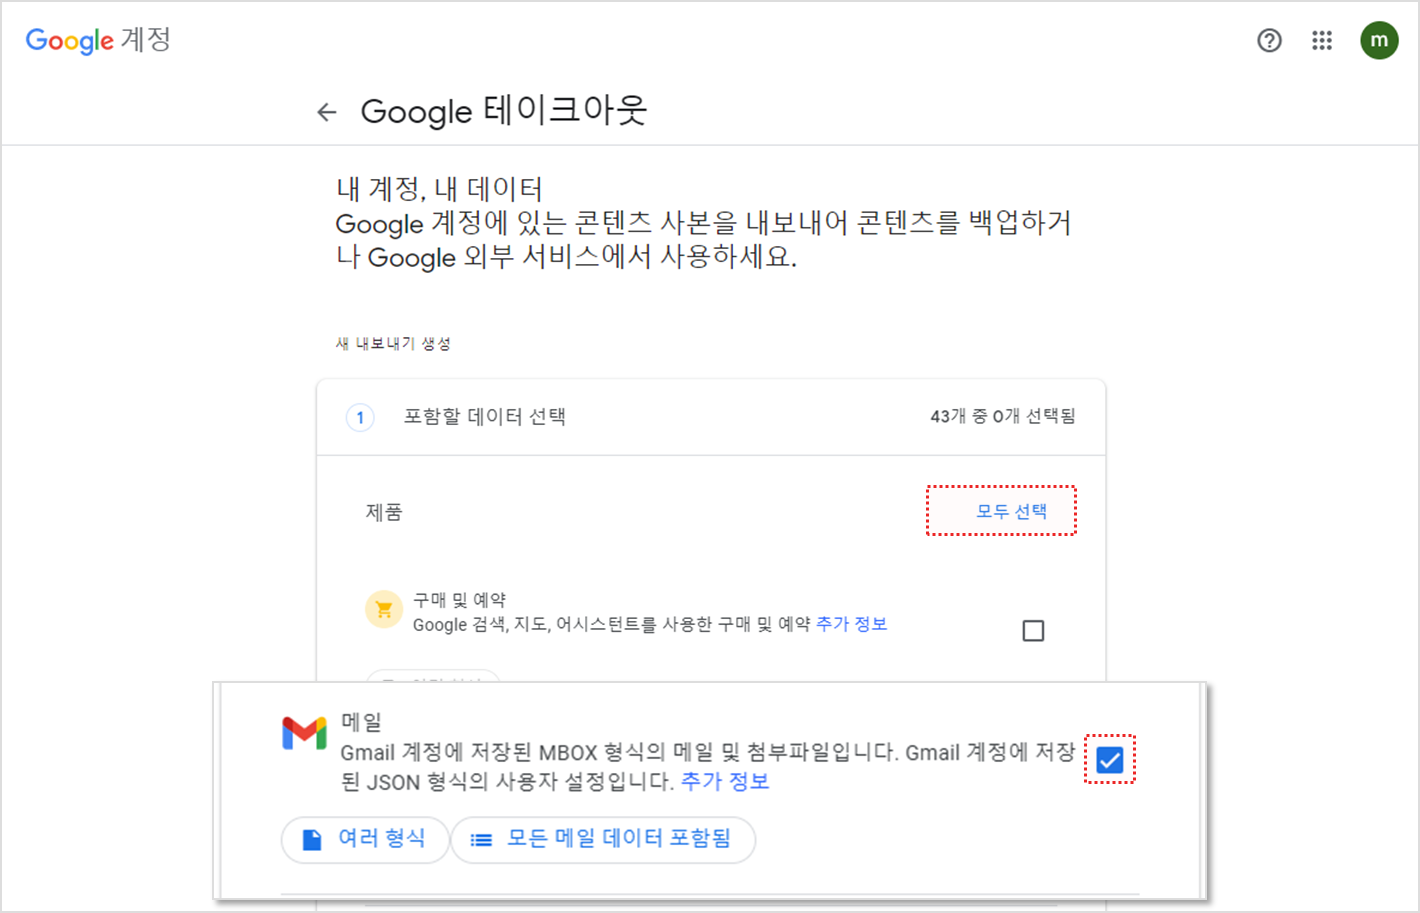Open the help question mark icon
1420x913 pixels.
point(1269,40)
